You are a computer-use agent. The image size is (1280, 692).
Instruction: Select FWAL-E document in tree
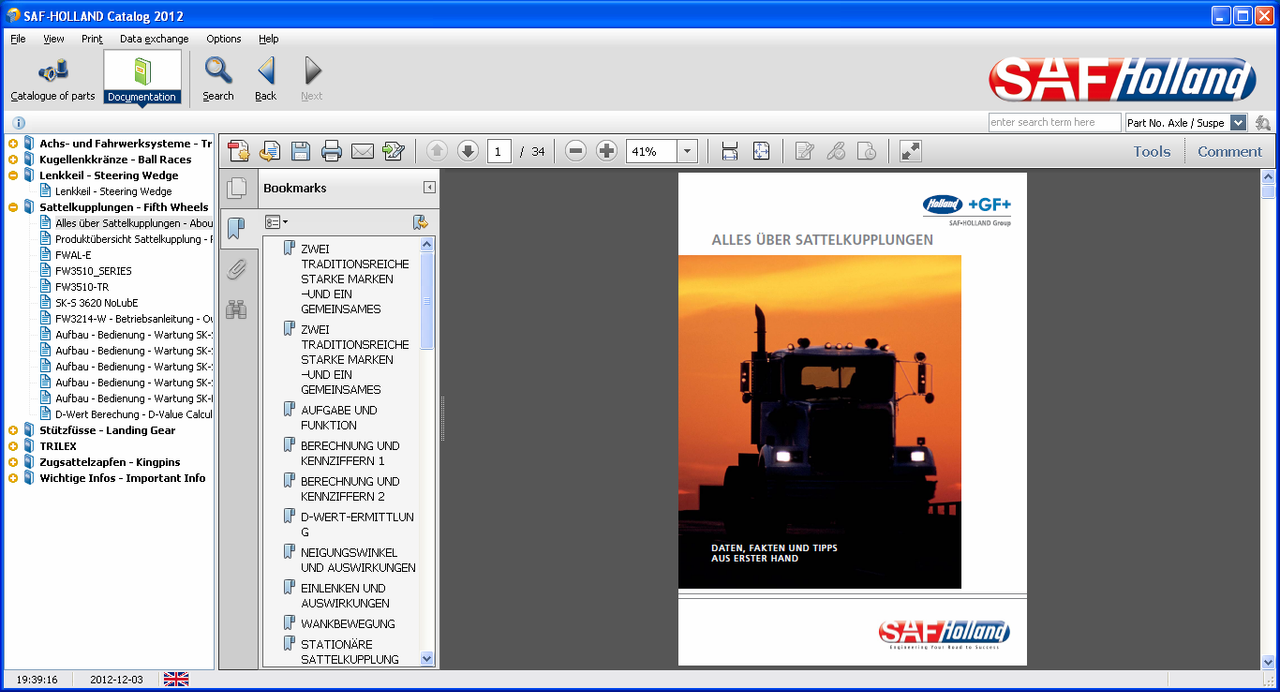[73, 255]
